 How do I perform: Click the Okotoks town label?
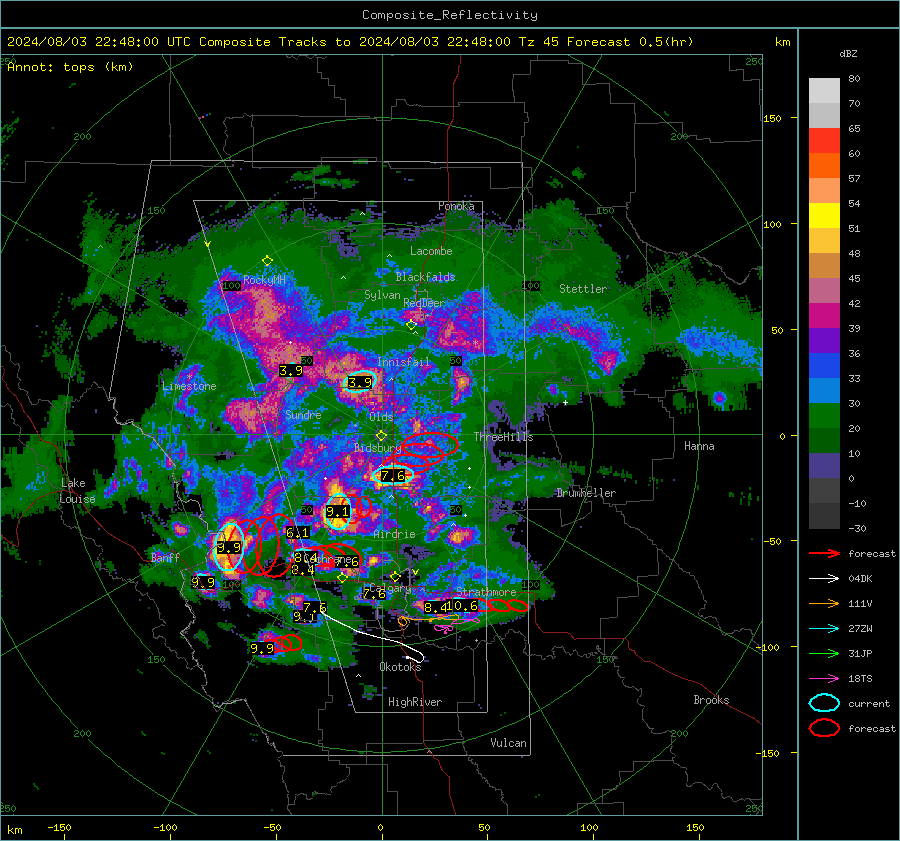[400, 667]
